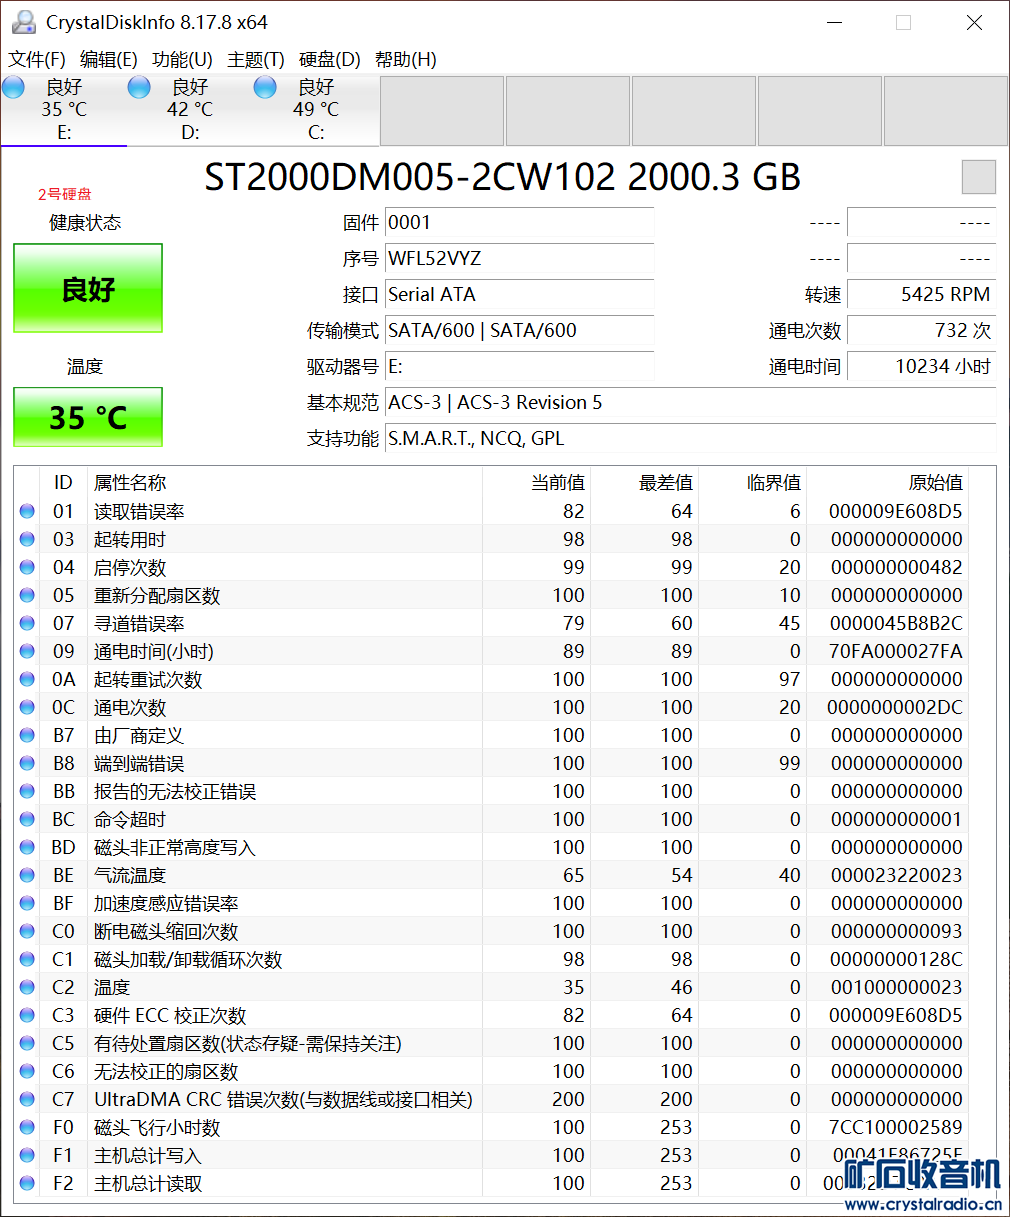Click the blue status orb for ID B7 由厂商定义
1010x1217 pixels.
click(x=26, y=735)
